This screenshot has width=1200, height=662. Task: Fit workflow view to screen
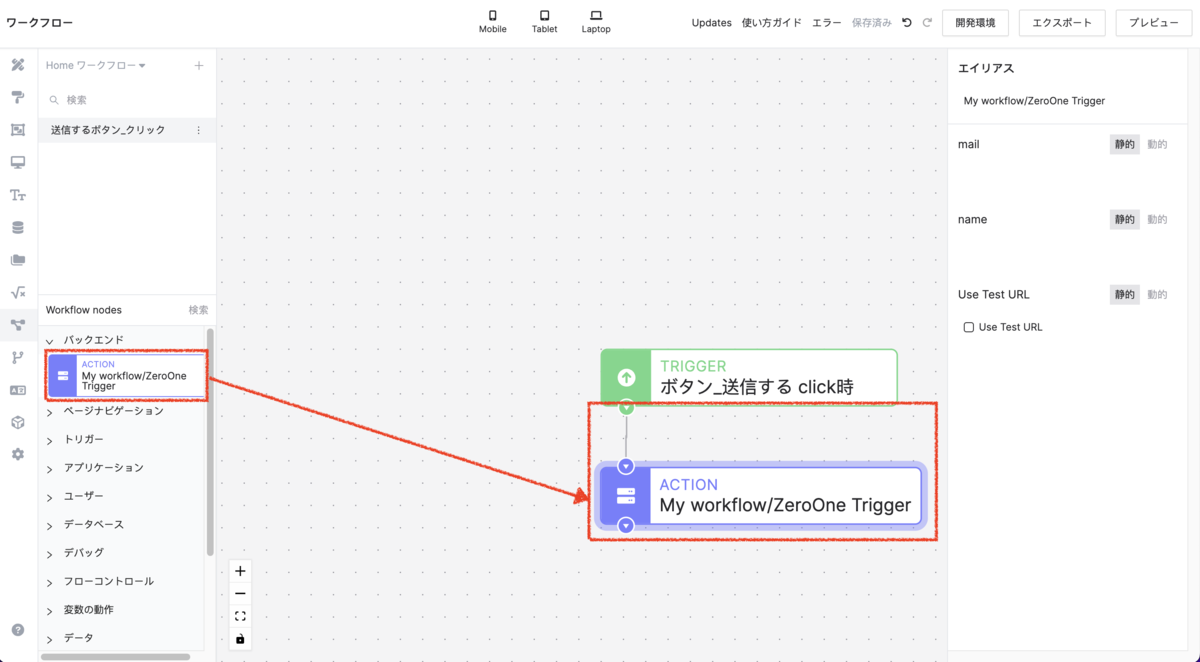[240, 616]
